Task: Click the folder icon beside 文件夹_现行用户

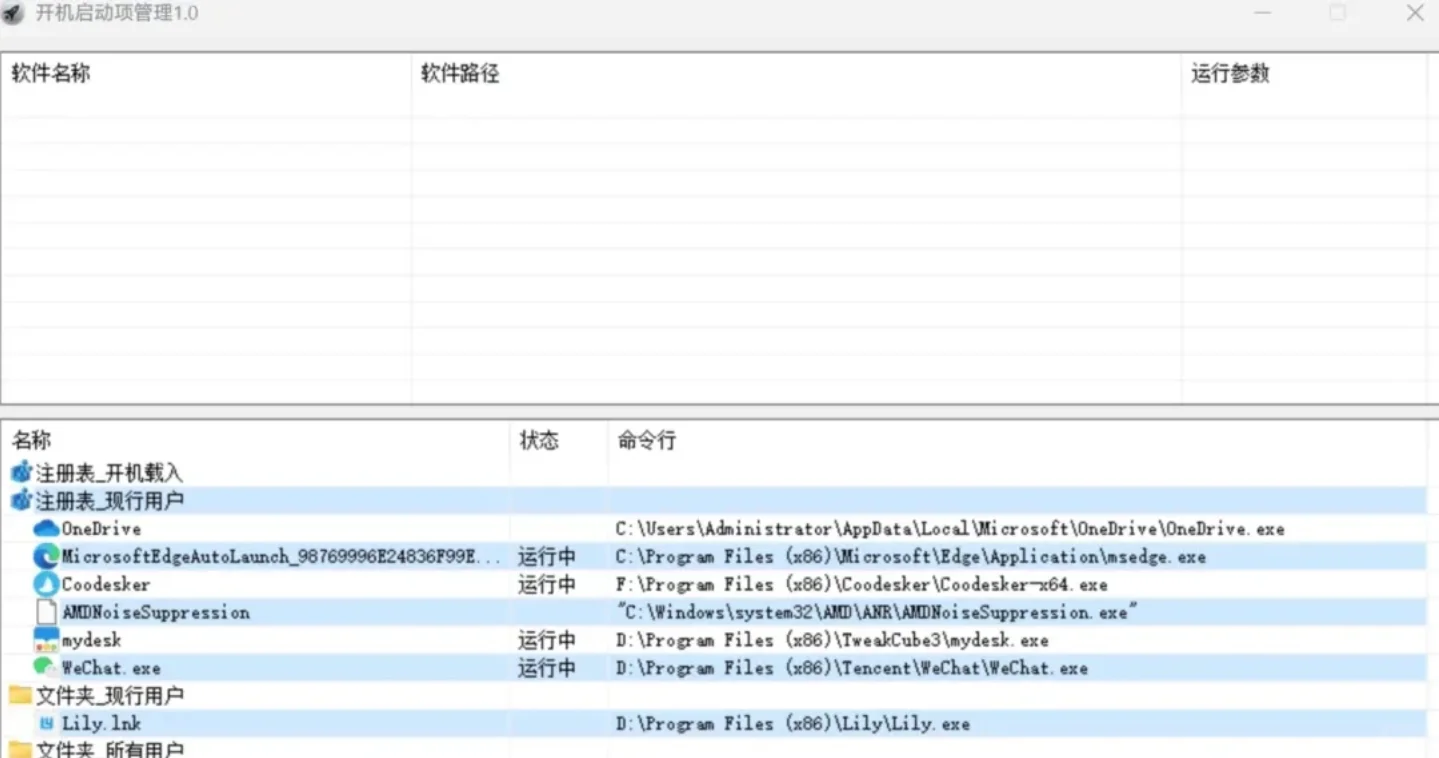Action: (x=20, y=695)
